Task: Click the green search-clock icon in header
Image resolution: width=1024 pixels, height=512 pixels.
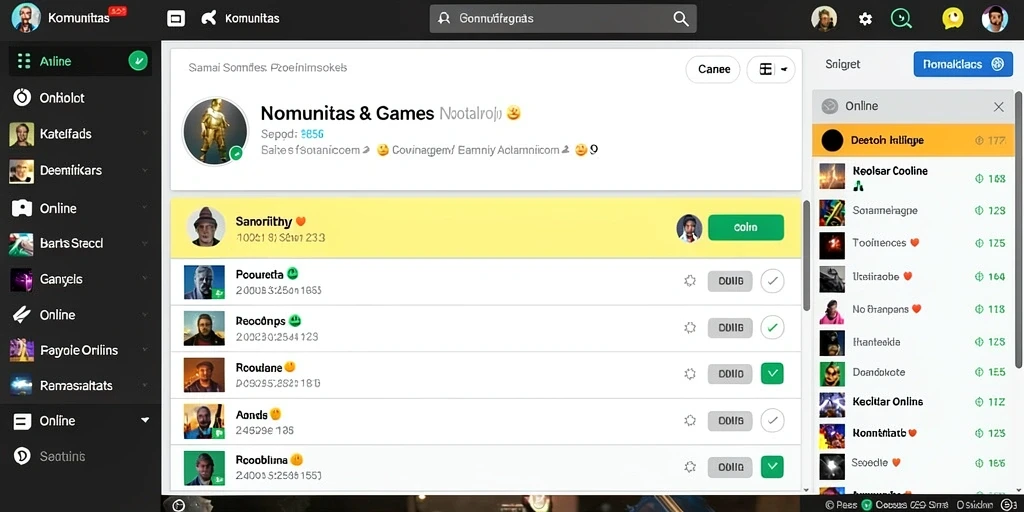Action: 902,18
